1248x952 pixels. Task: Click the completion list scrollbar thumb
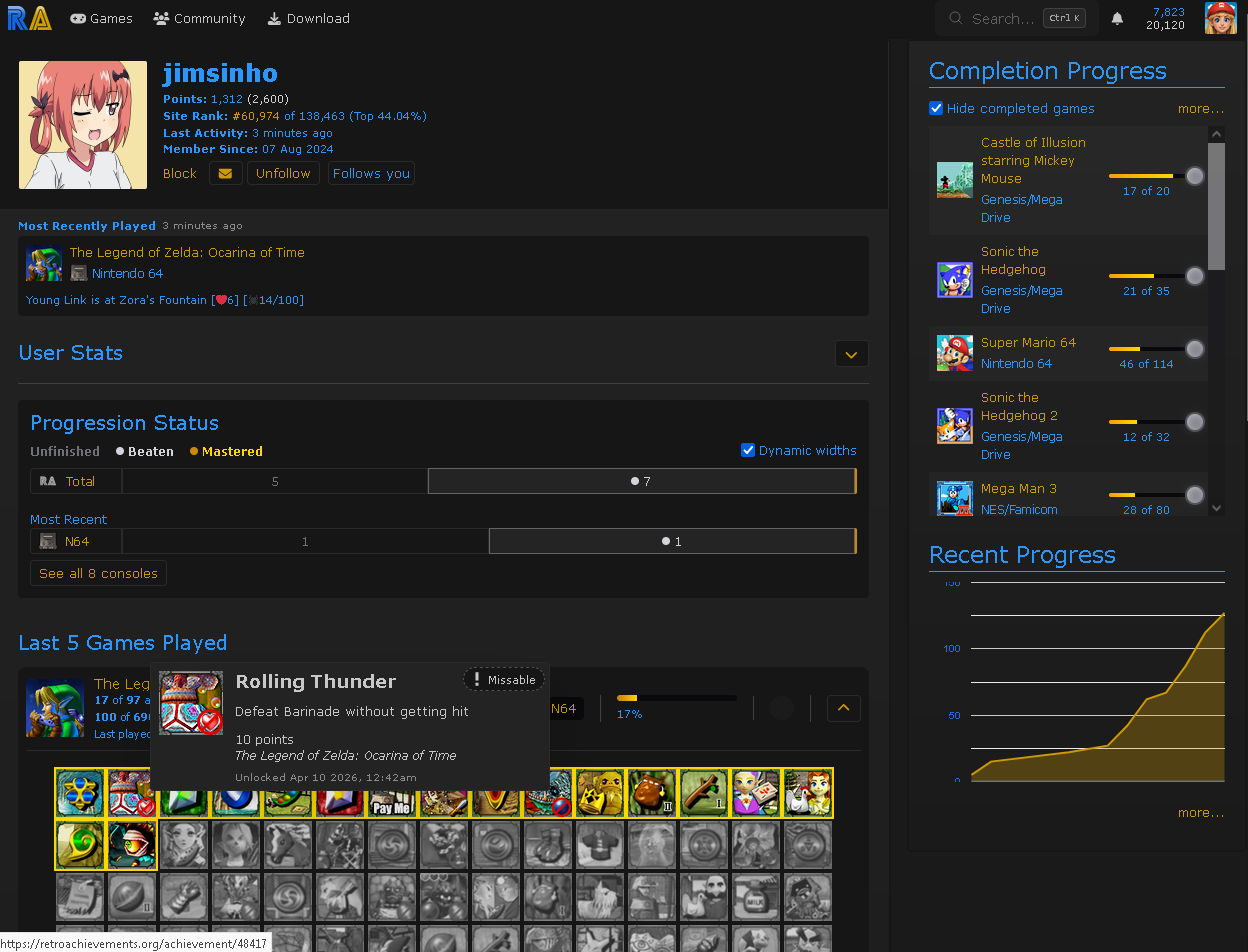1216,206
